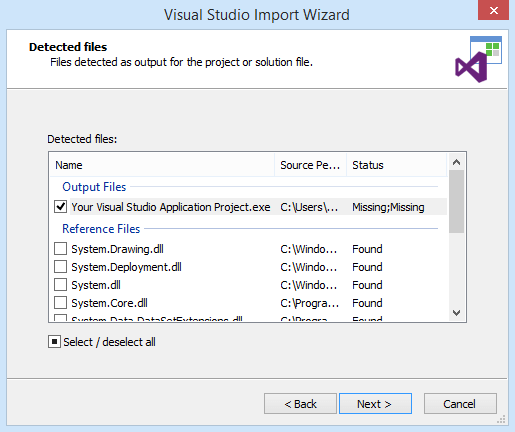This screenshot has height=432, width=515.
Task: Sort list by Status column
Action: tap(396, 165)
